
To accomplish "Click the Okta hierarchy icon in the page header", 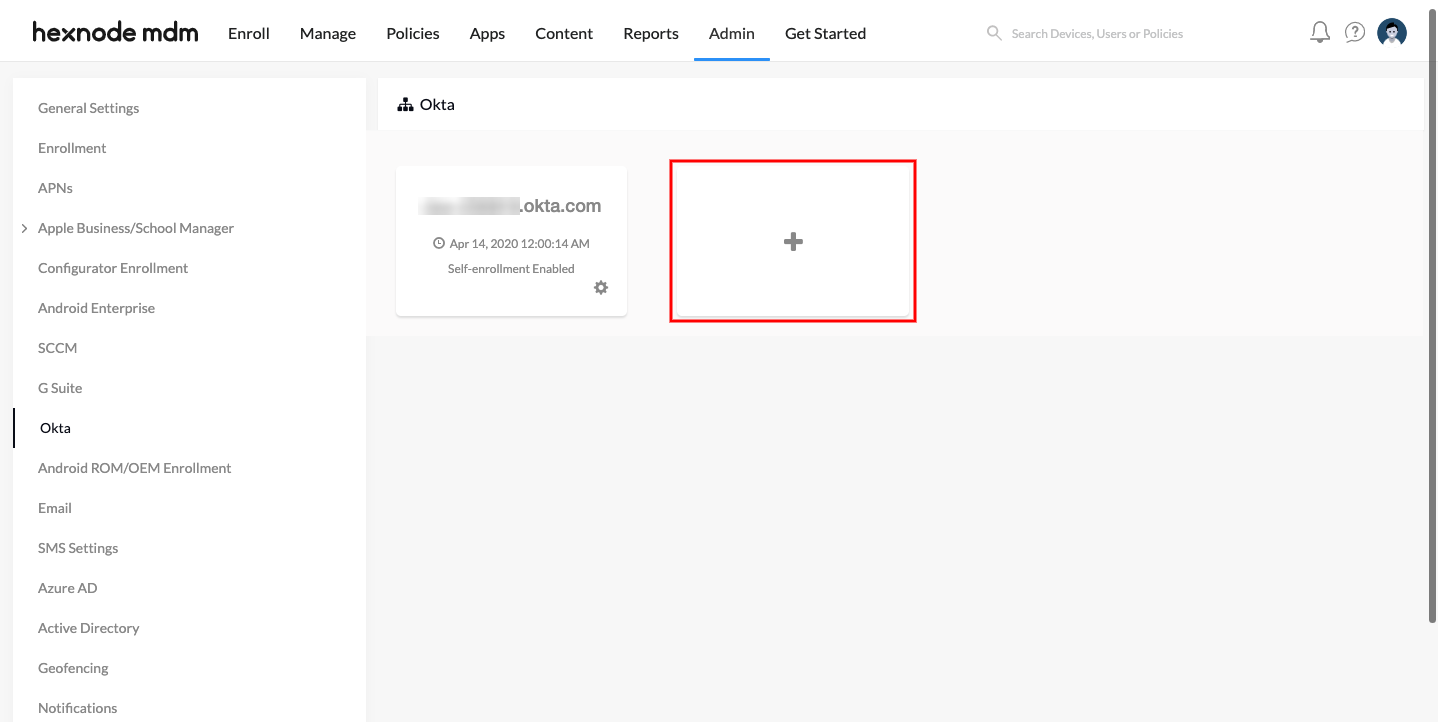I will tap(406, 104).
